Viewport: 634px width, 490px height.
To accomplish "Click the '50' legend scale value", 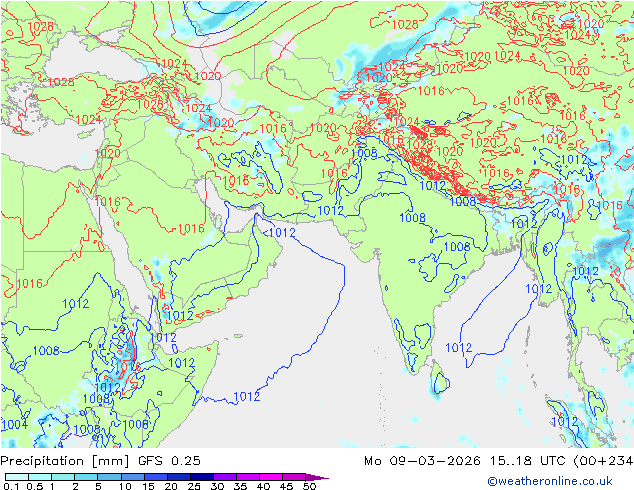I will pos(309,486).
